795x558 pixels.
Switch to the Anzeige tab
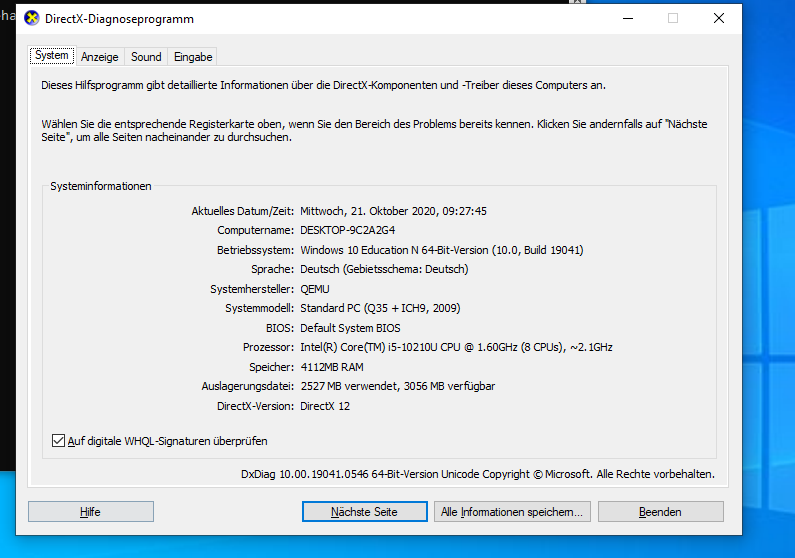tap(99, 57)
